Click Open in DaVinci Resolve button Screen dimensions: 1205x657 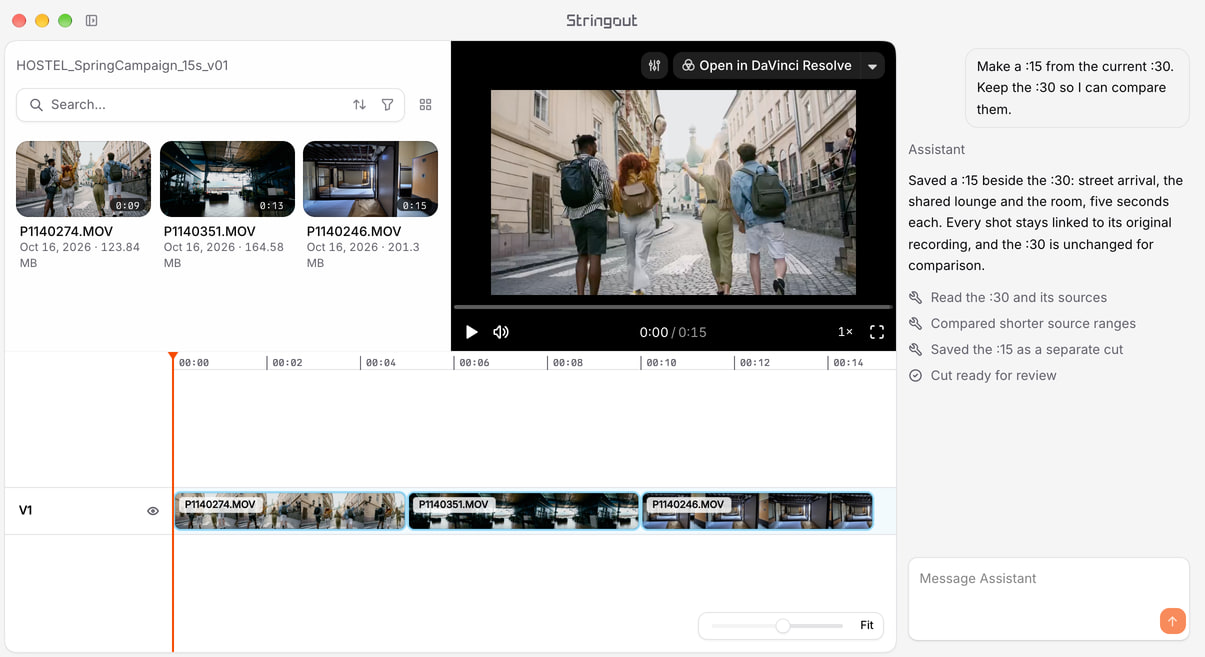pos(766,66)
